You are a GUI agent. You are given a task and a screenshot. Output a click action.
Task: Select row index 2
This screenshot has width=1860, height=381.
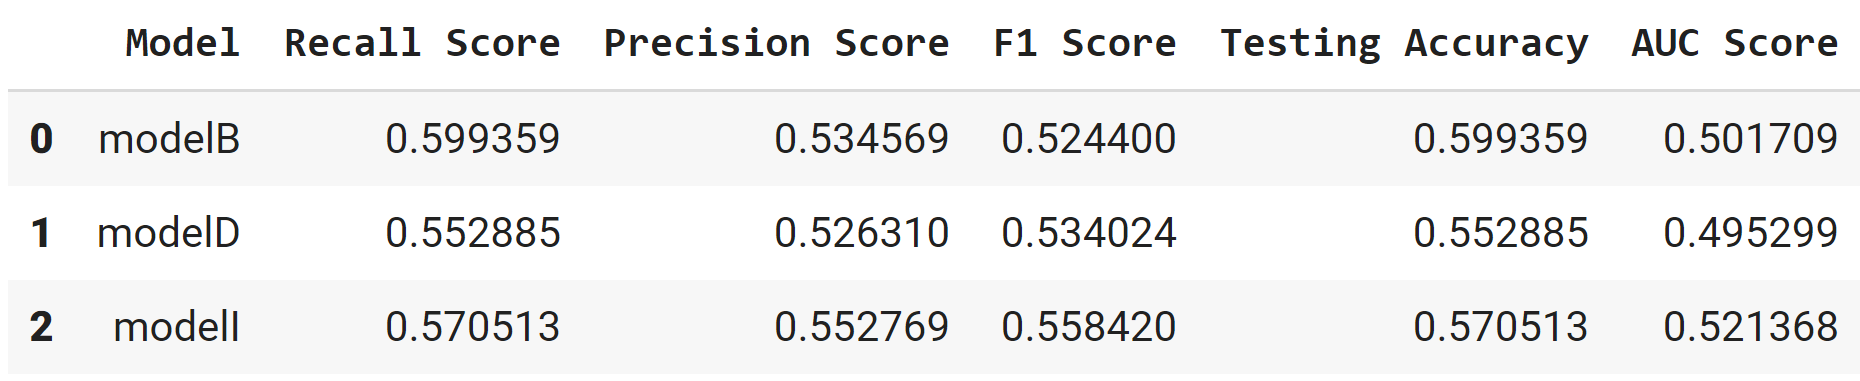(x=41, y=327)
